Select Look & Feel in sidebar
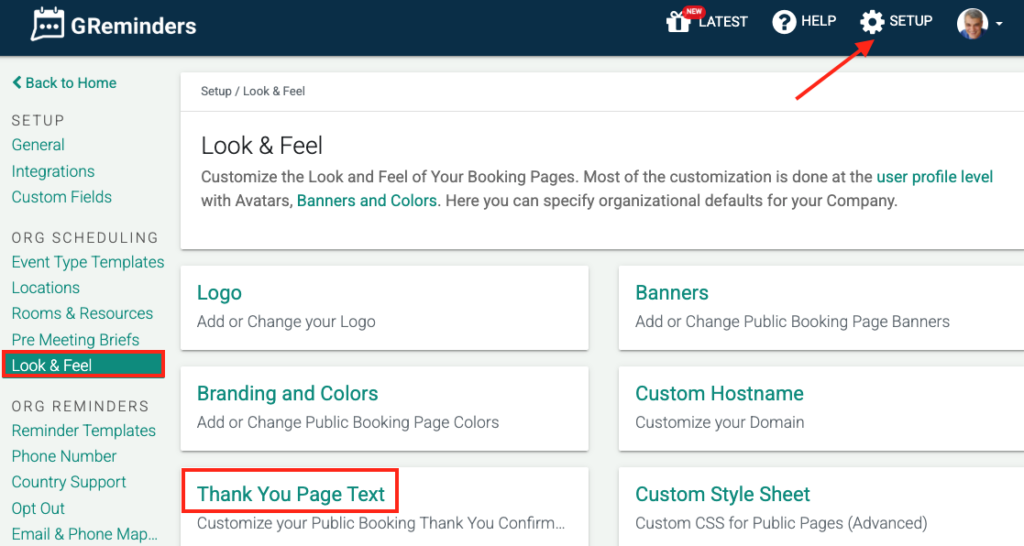 click(x=52, y=365)
